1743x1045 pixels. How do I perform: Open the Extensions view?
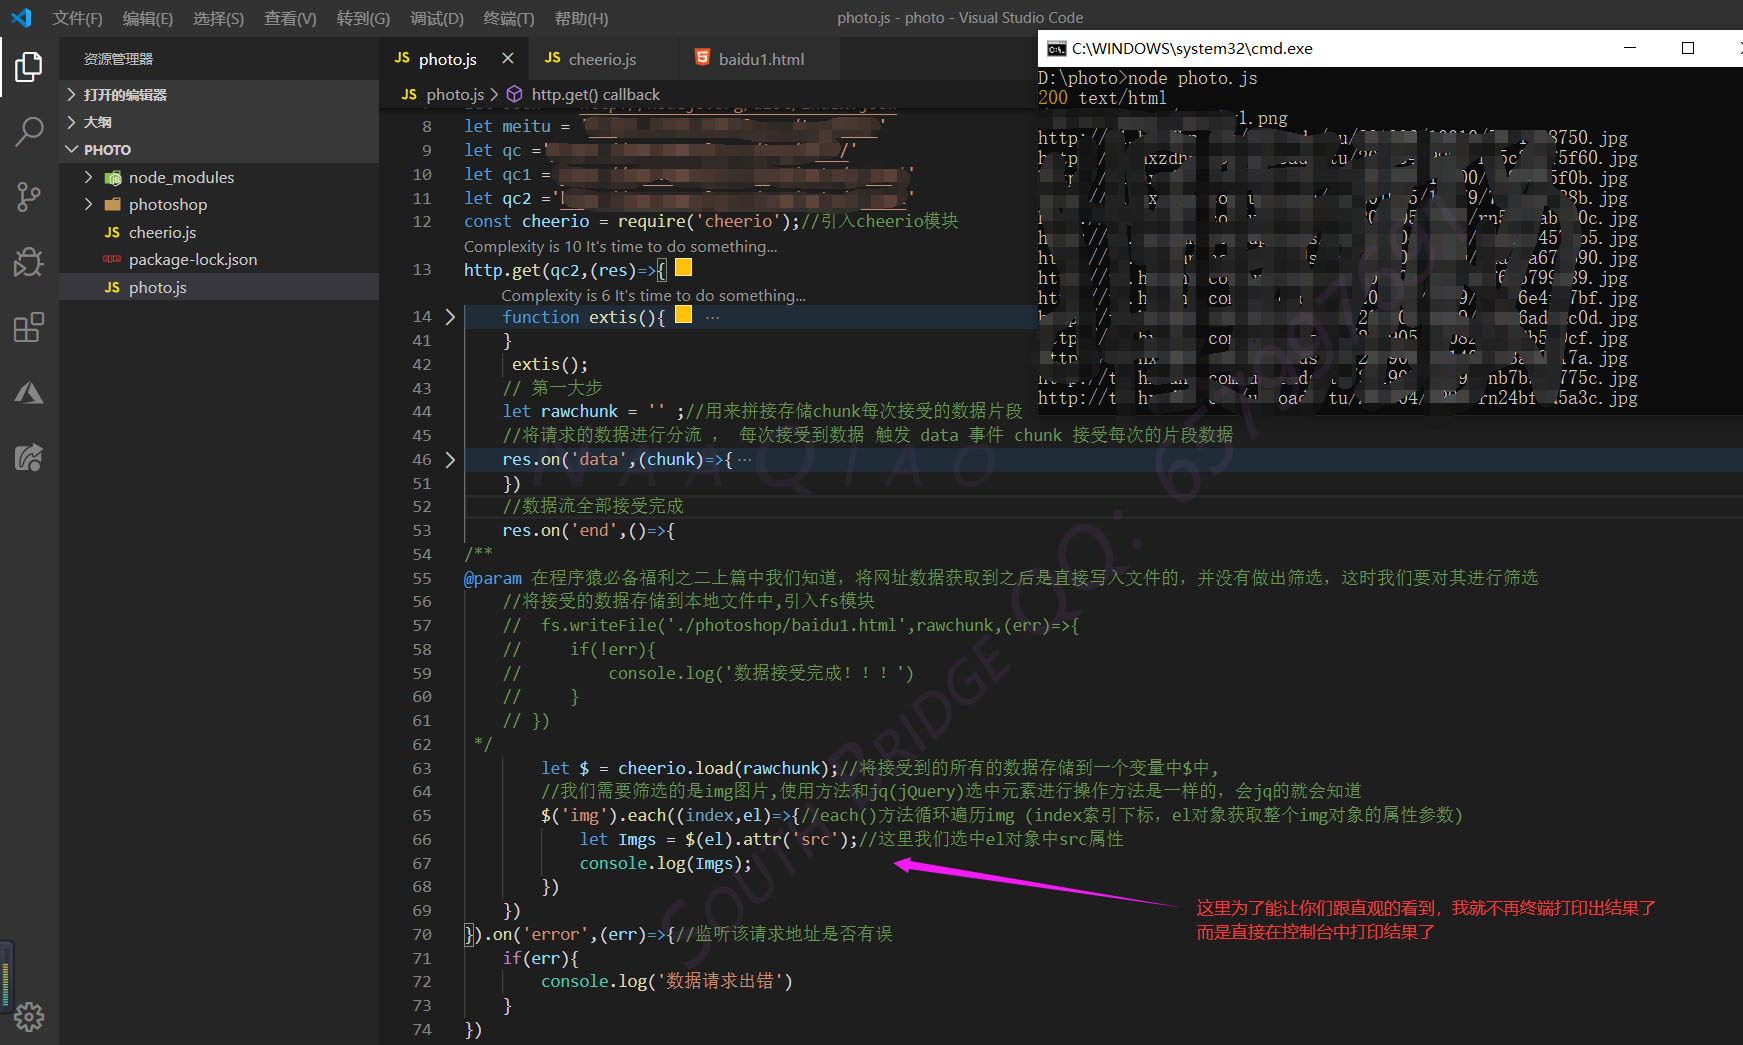pos(29,327)
